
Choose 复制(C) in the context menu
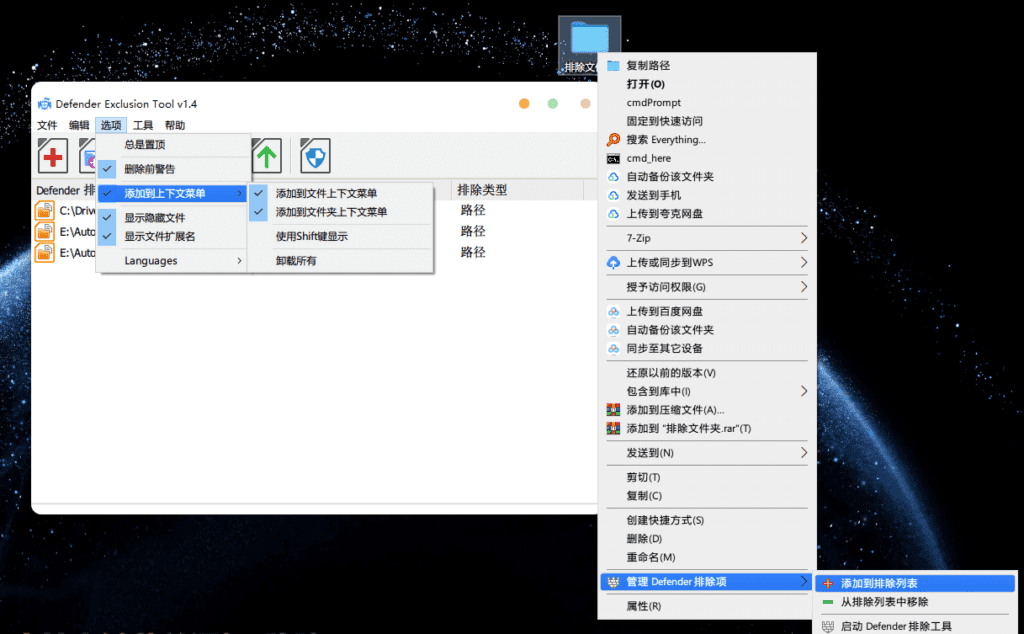click(707, 496)
